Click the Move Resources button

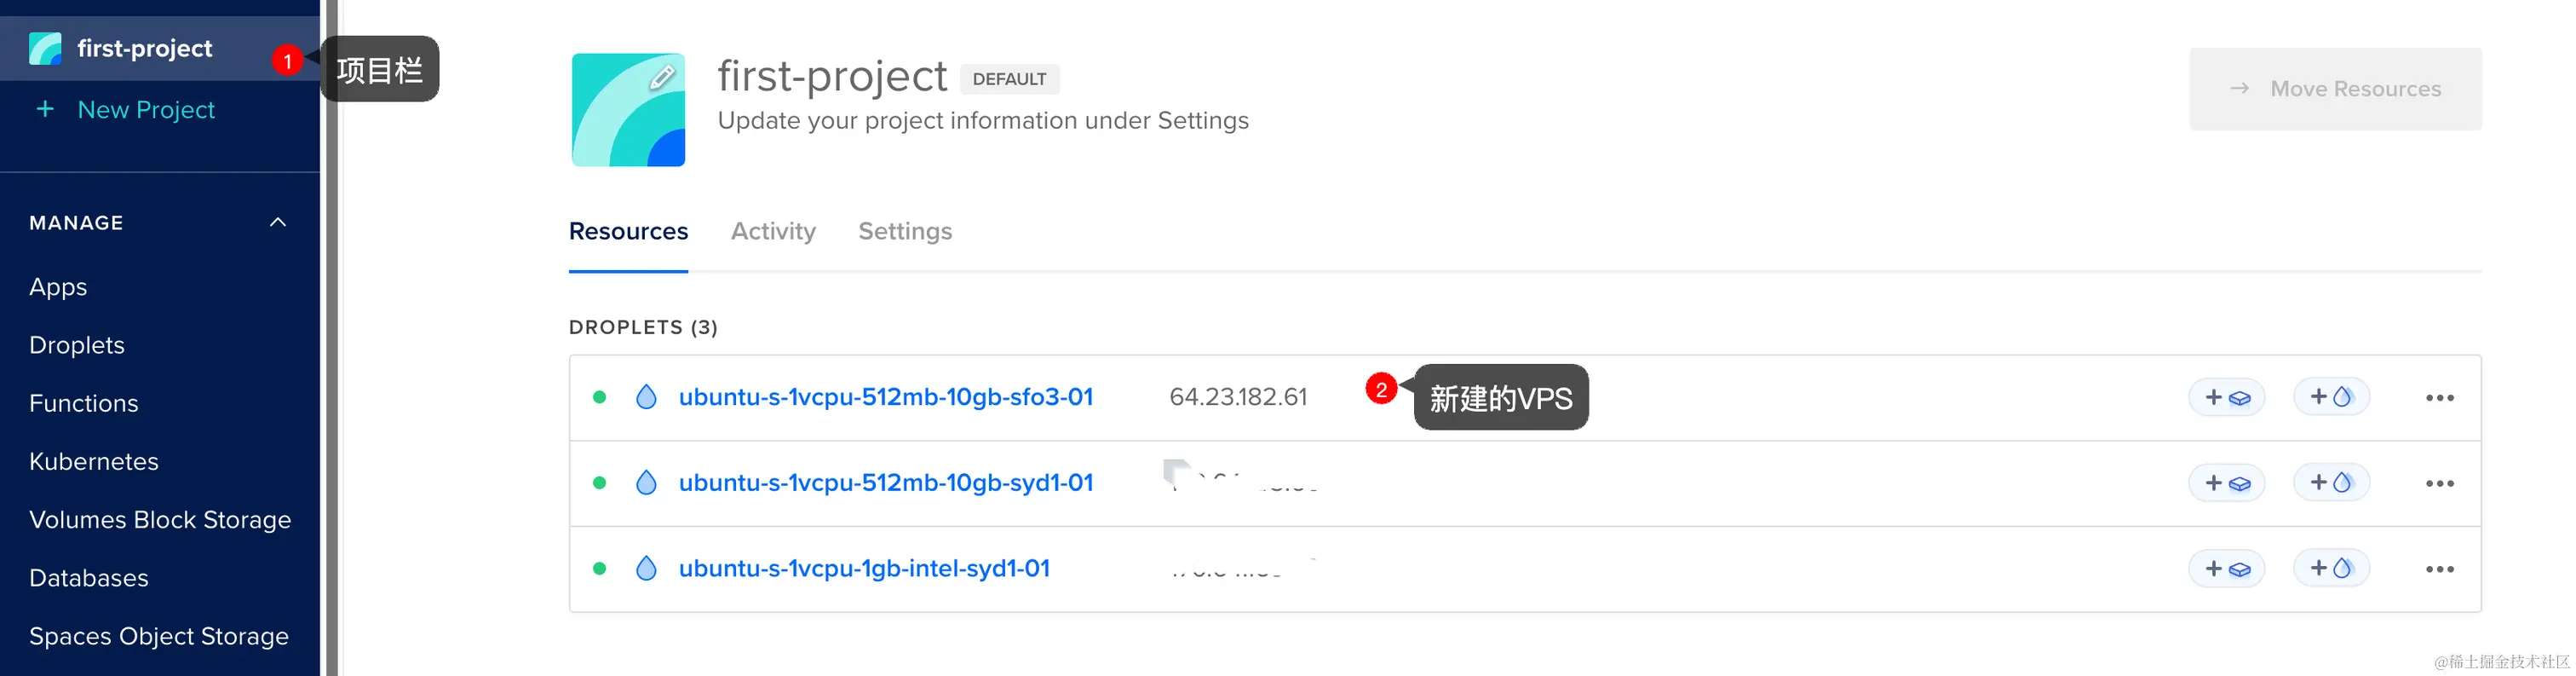2335,89
